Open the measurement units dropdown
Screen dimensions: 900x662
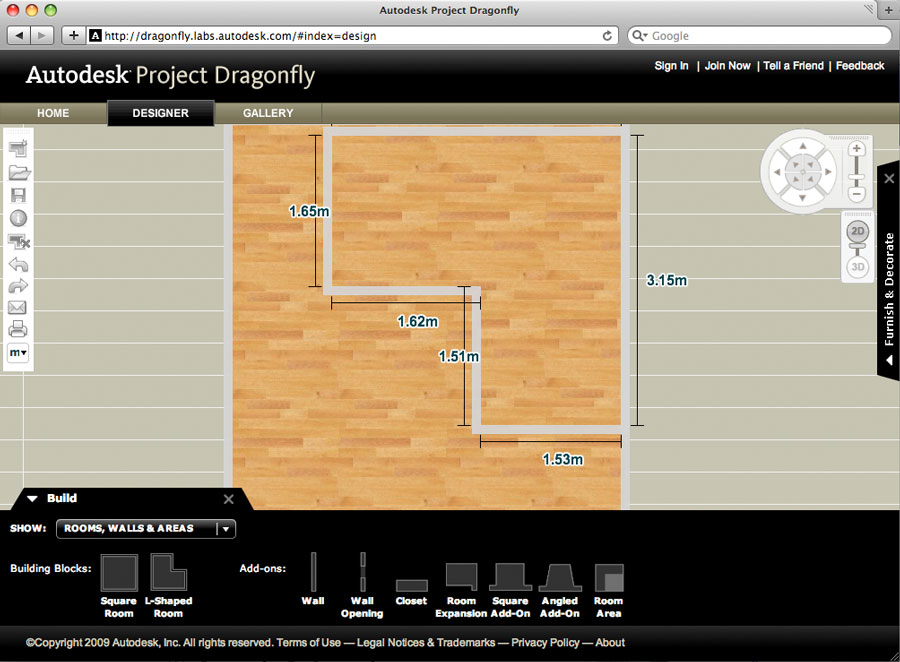point(18,353)
